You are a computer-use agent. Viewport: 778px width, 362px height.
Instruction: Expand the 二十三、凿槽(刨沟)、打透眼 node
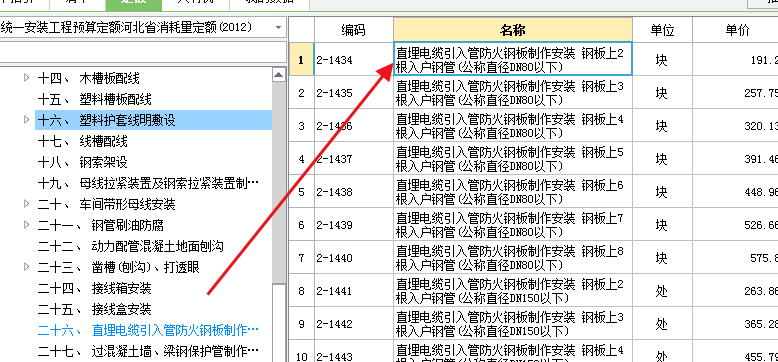coord(27,267)
